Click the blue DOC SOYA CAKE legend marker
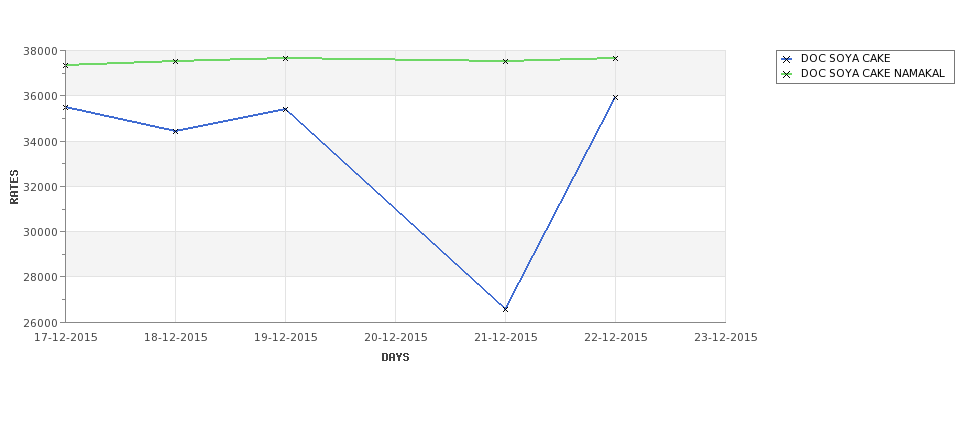975x429 pixels. point(787,59)
